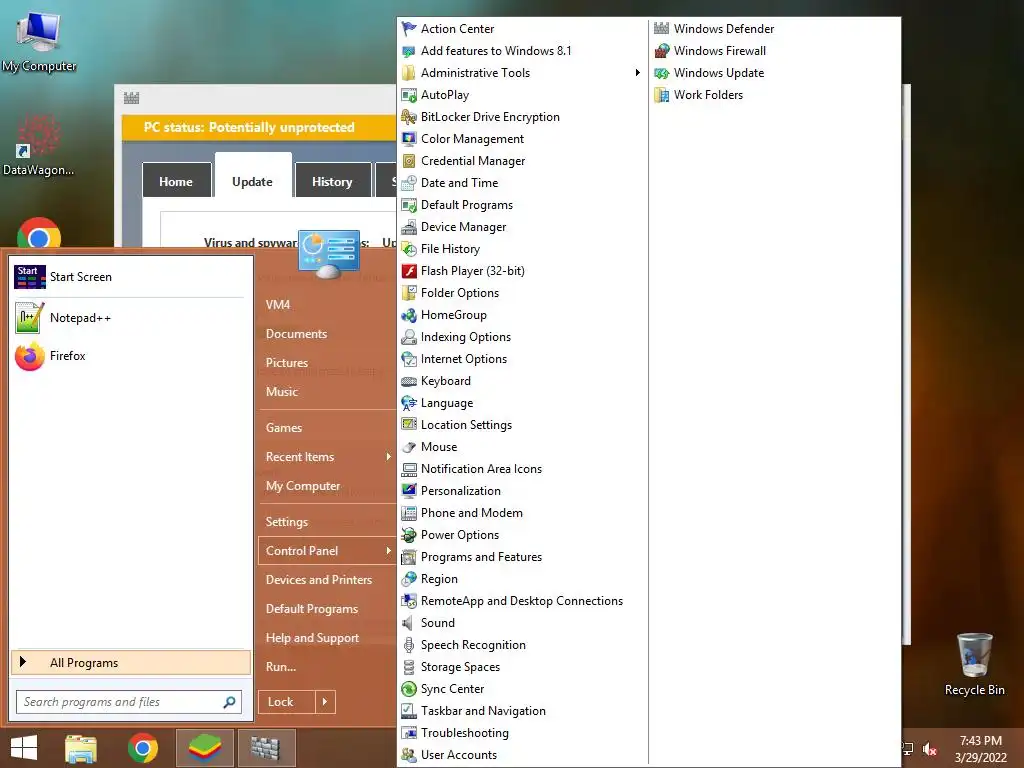Click the Windows Defender icon in submenu
The width and height of the screenshot is (1024, 768).
[x=662, y=29]
